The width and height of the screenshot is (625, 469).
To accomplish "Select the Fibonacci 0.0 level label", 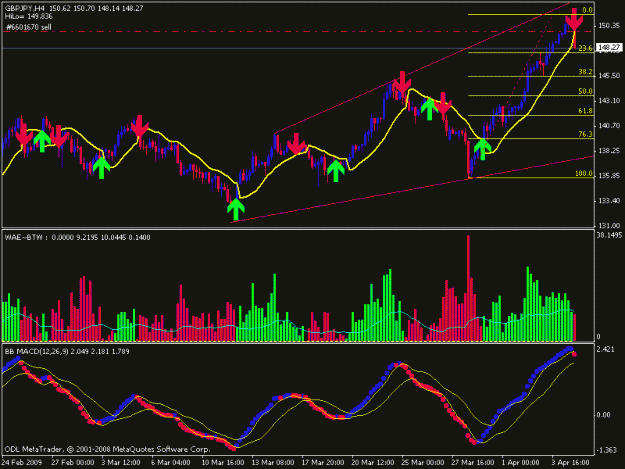I will click(588, 10).
